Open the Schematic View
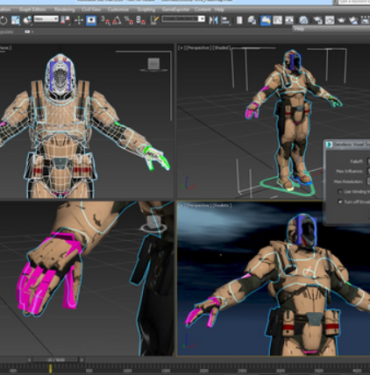The width and height of the screenshot is (370, 375). (289, 20)
